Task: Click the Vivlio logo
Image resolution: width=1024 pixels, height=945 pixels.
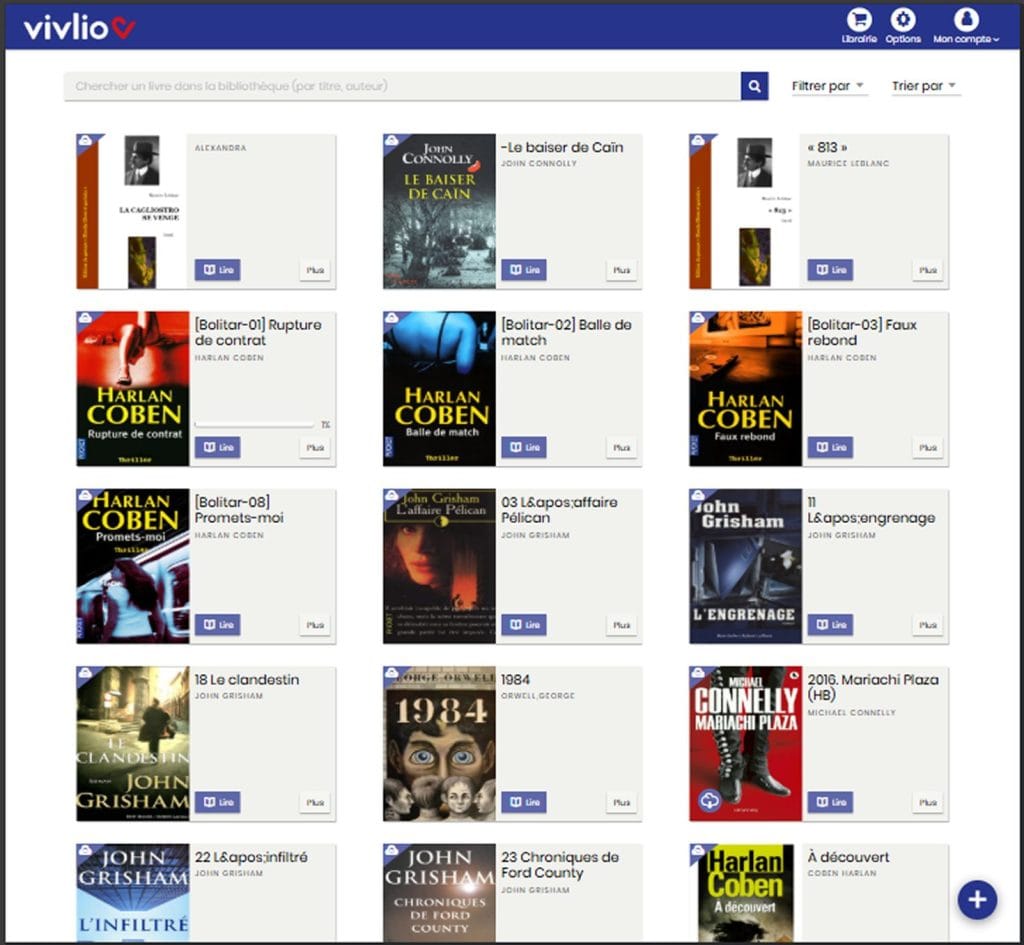Action: pos(79,27)
